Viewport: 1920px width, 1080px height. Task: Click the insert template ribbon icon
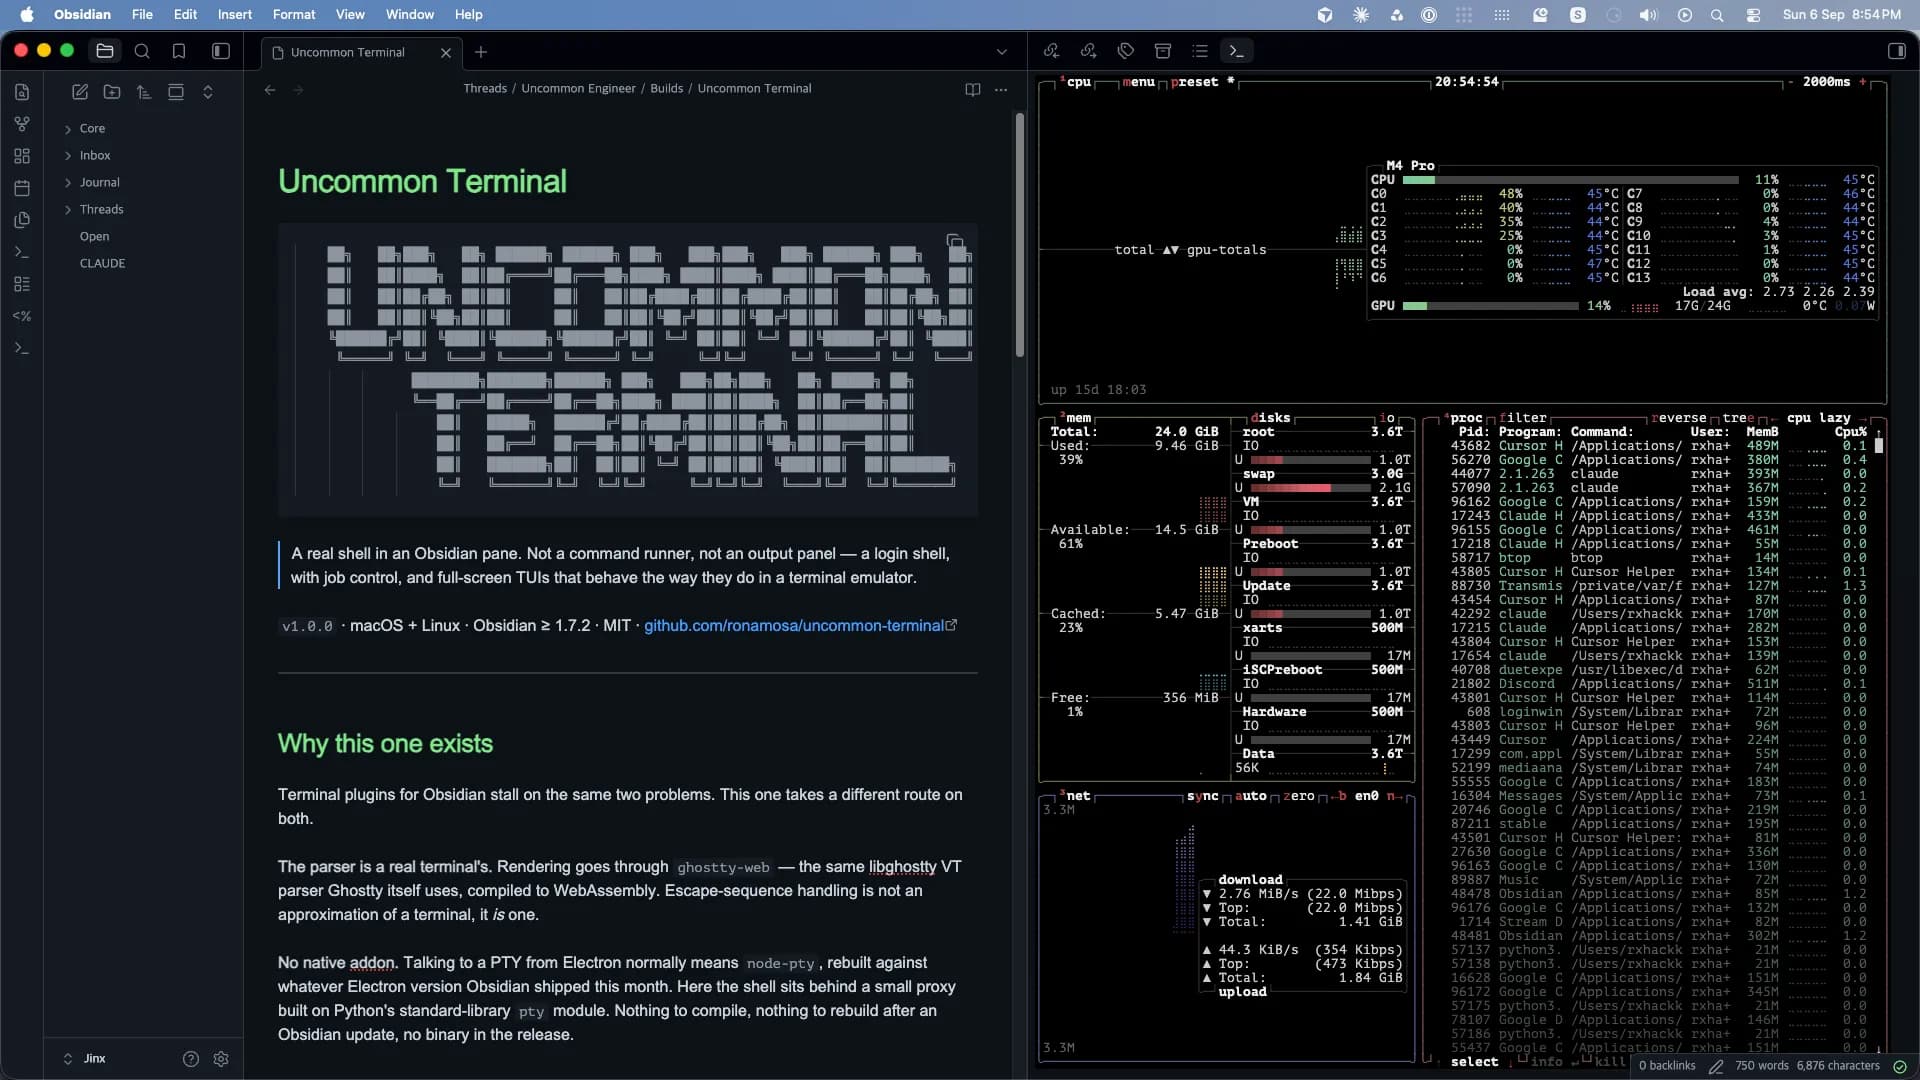(x=22, y=220)
